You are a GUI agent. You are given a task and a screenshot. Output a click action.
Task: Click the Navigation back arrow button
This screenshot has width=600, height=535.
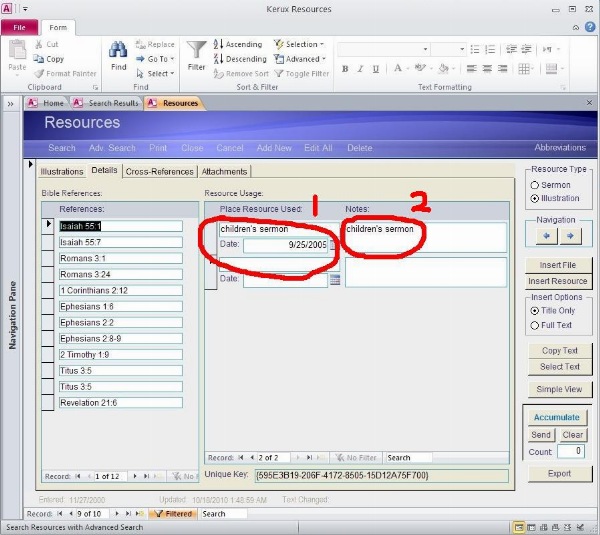pos(546,236)
